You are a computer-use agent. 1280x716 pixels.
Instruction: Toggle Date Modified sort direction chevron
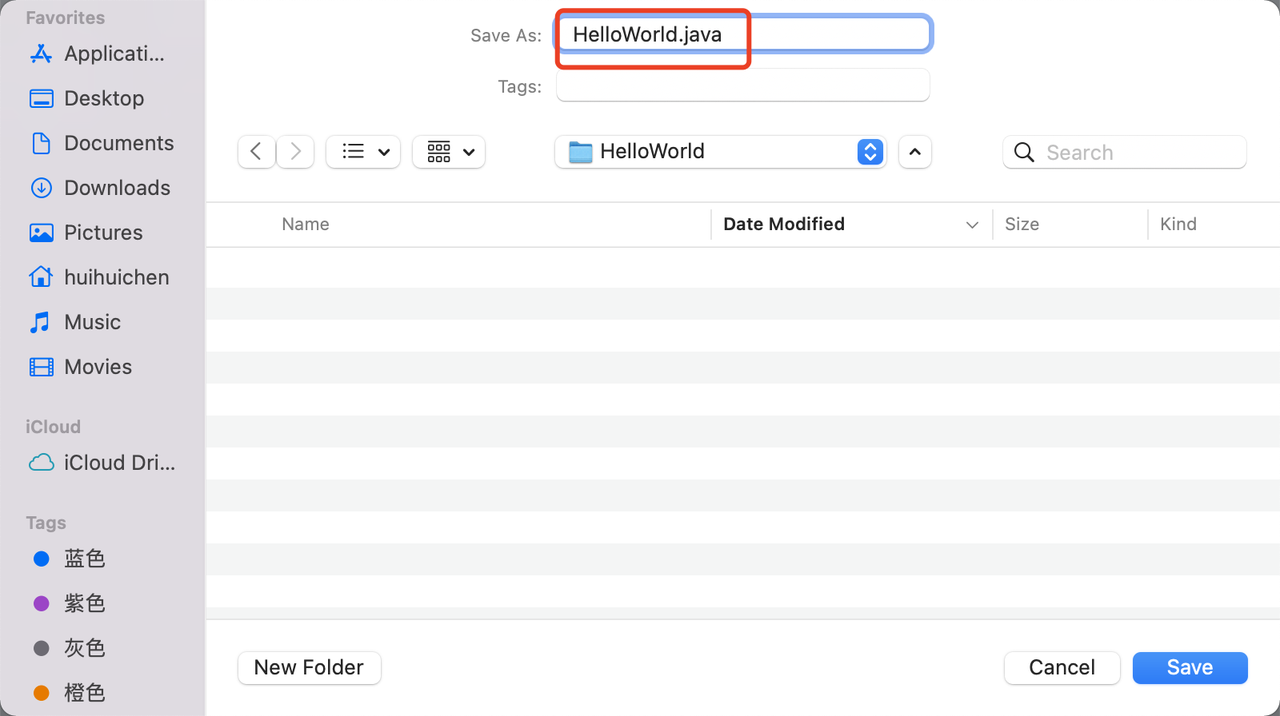[x=972, y=225]
